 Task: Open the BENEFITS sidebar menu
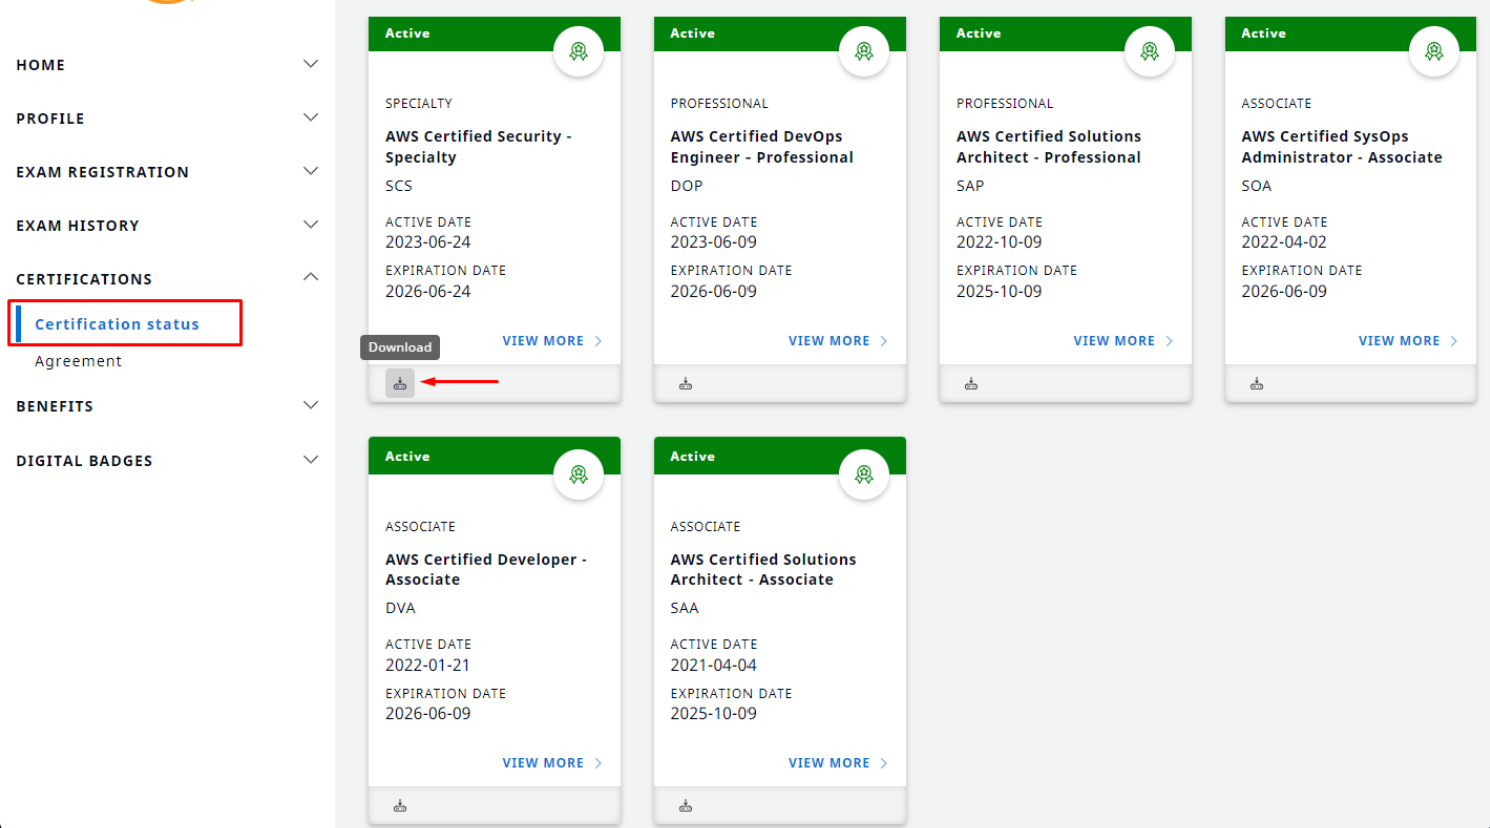point(55,406)
